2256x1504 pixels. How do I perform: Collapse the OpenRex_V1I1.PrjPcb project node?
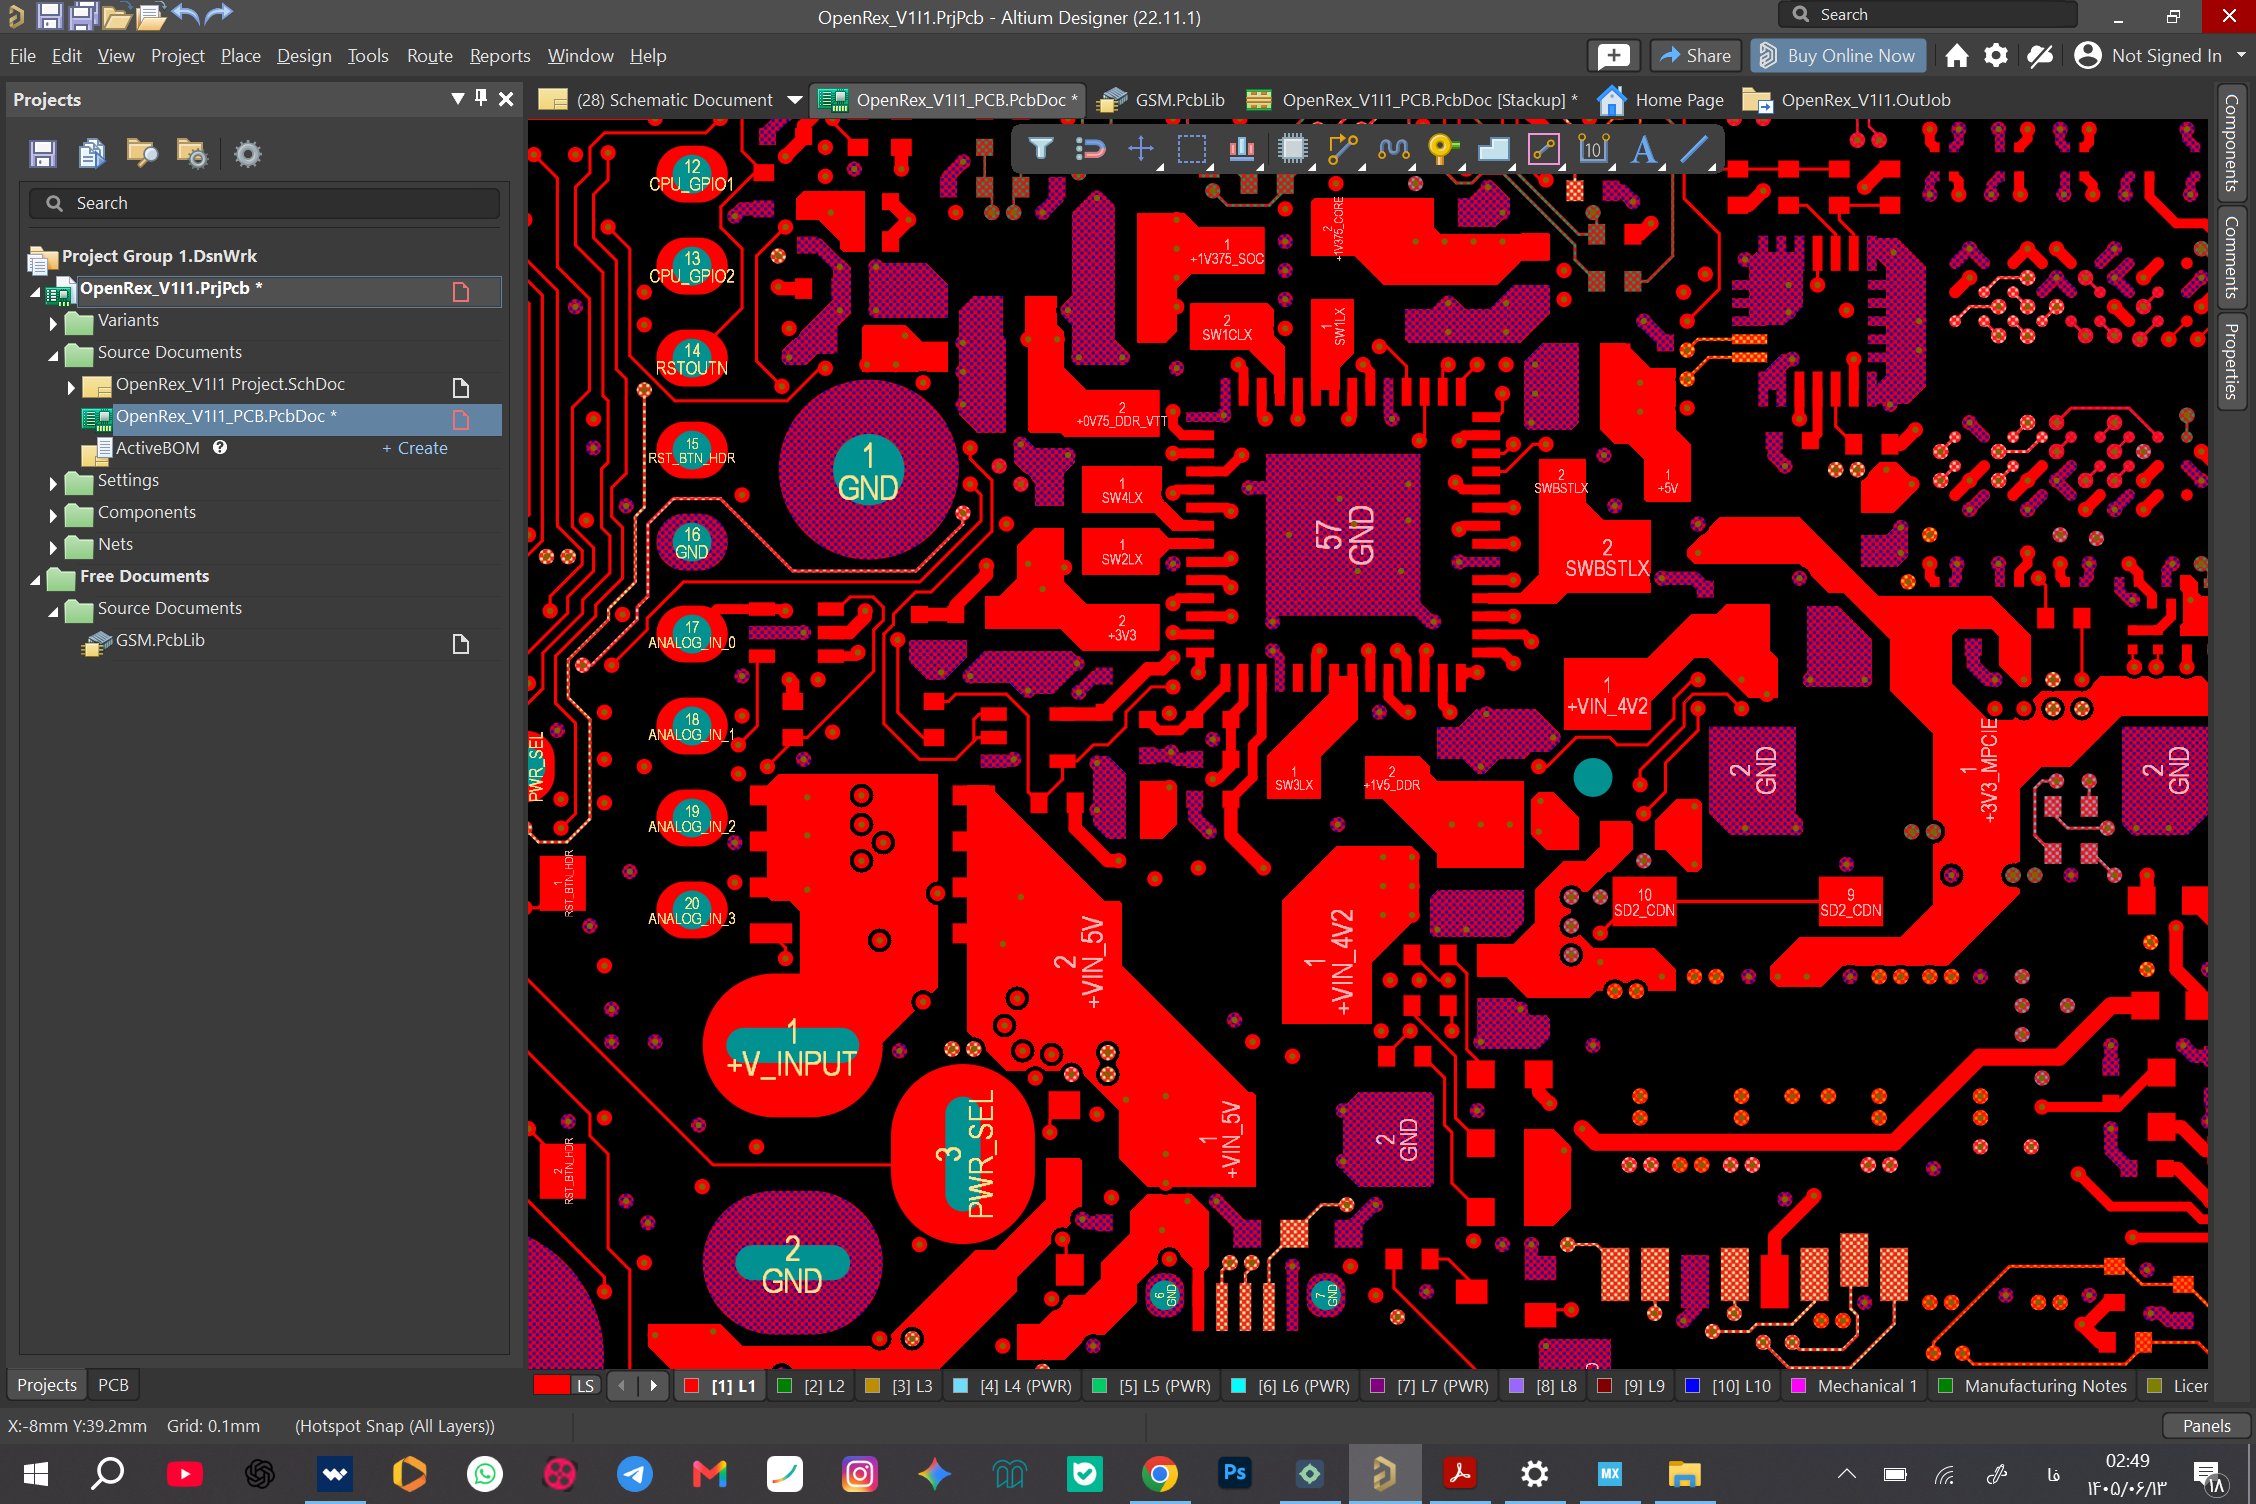pyautogui.click(x=36, y=291)
